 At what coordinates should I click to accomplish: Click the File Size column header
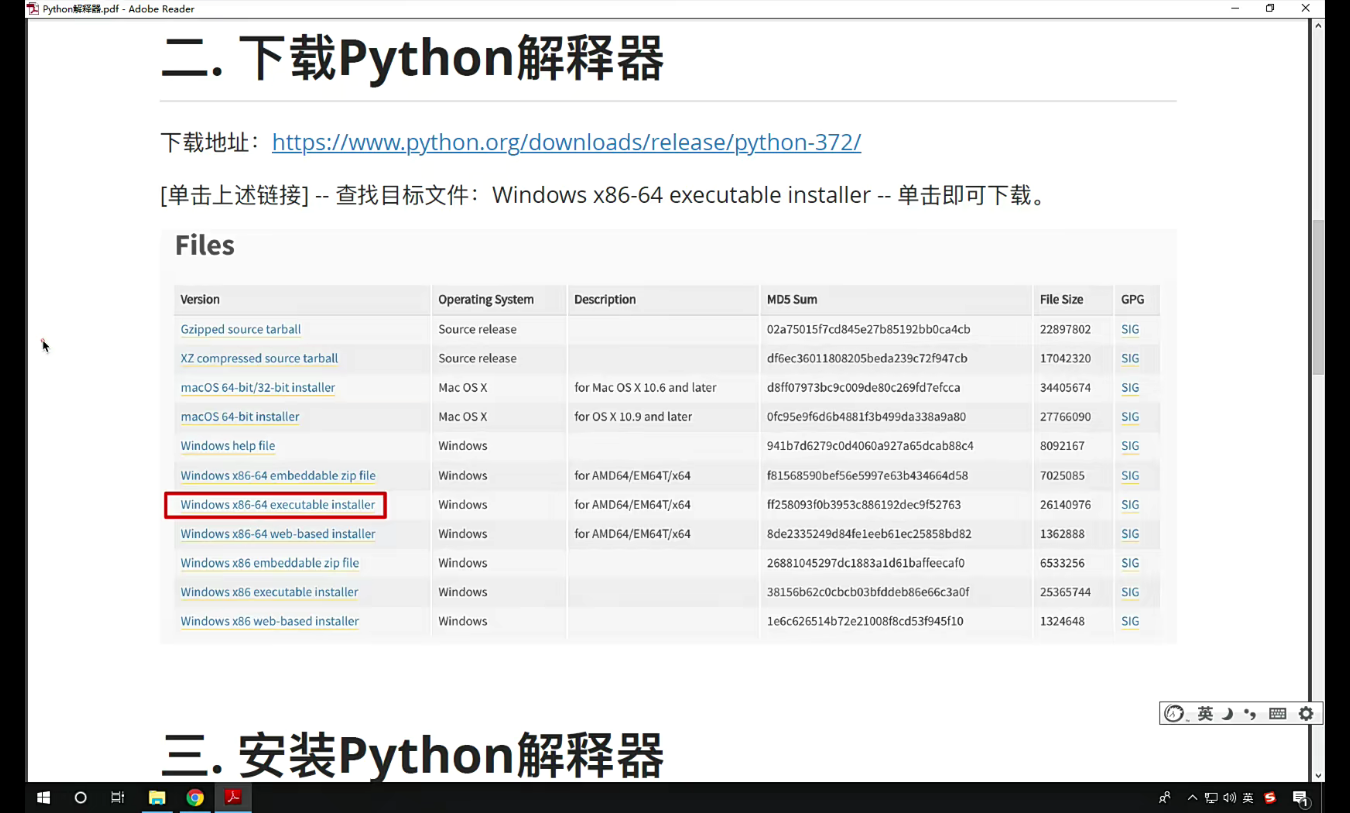1061,299
